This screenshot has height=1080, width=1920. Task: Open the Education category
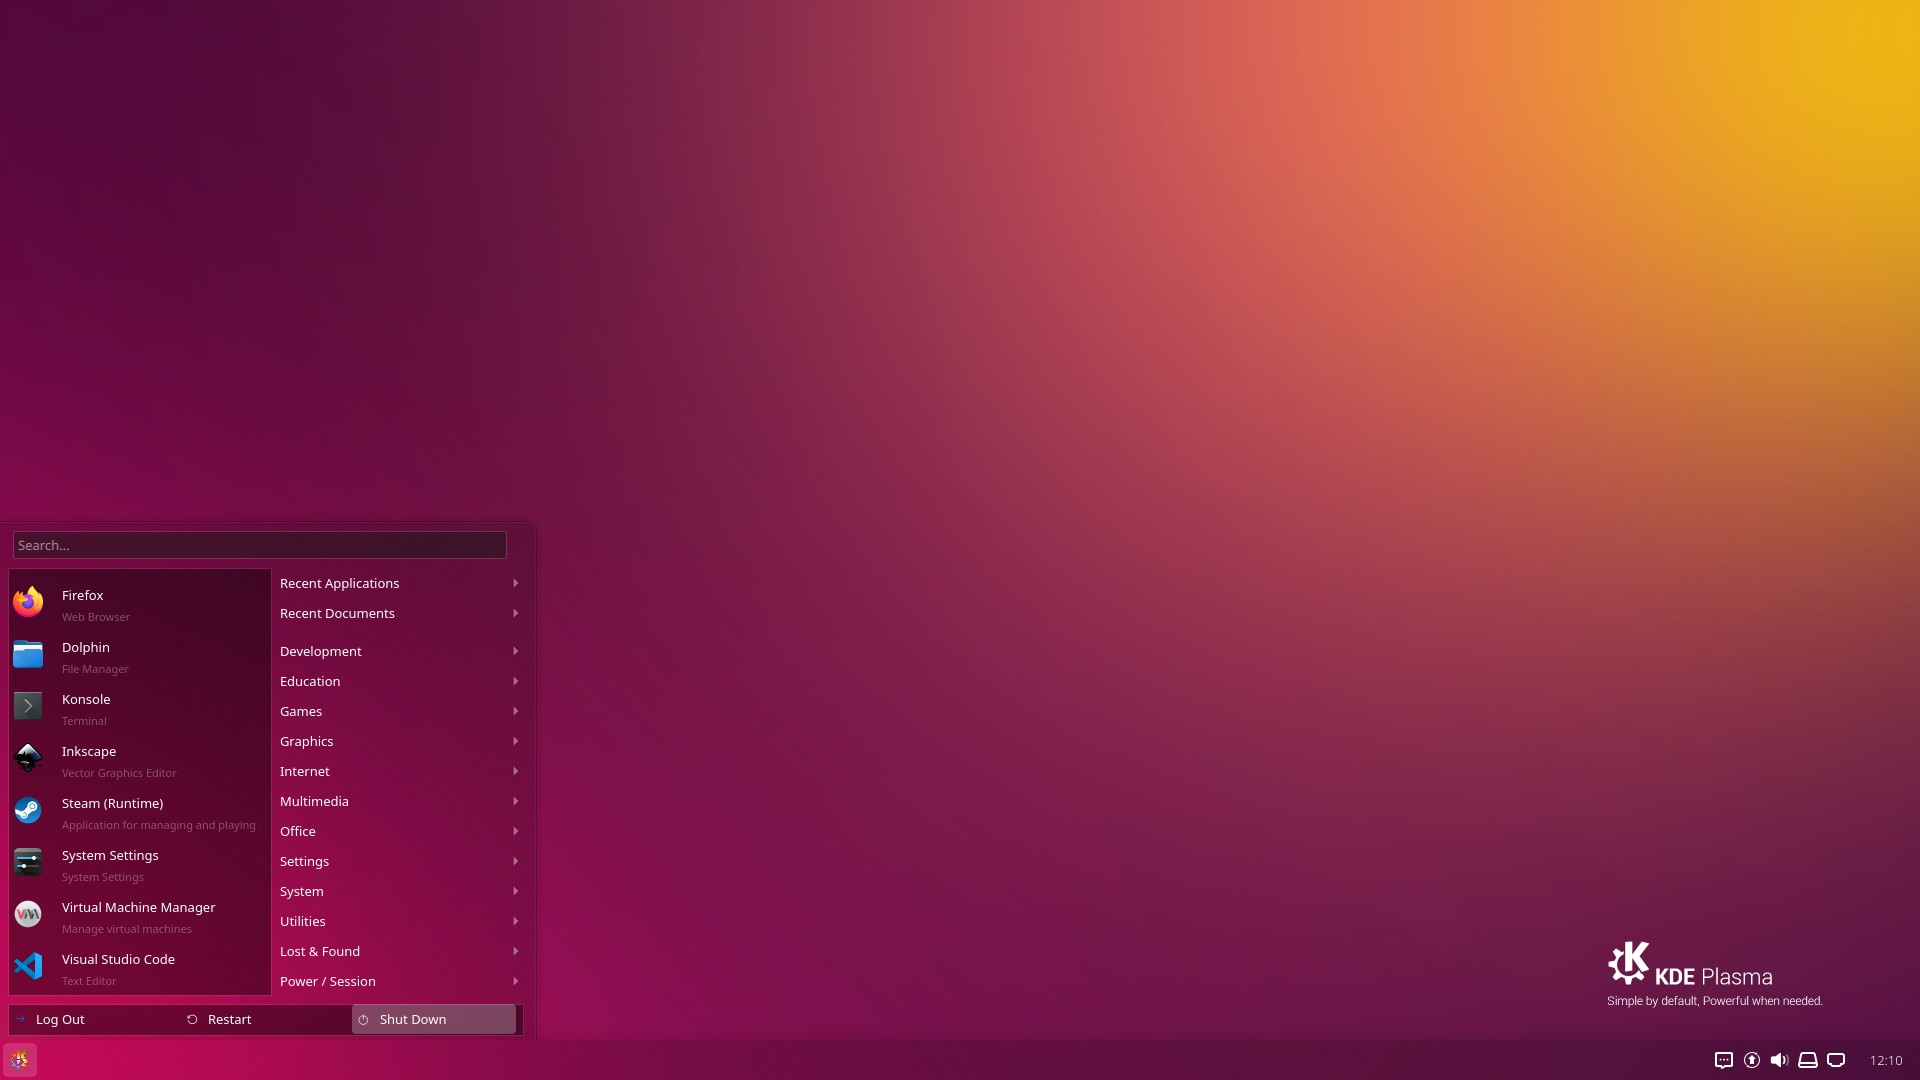[399, 681]
